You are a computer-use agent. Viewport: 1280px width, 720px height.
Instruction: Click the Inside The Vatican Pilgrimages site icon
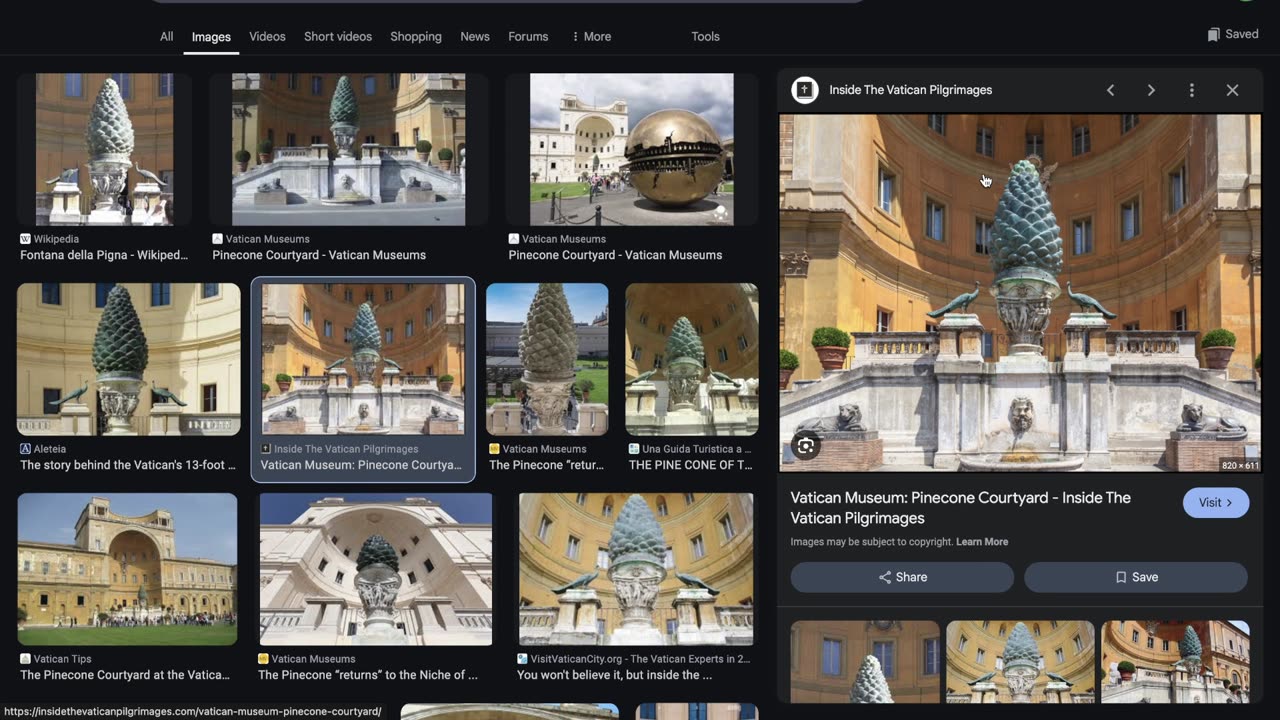pyautogui.click(x=805, y=90)
